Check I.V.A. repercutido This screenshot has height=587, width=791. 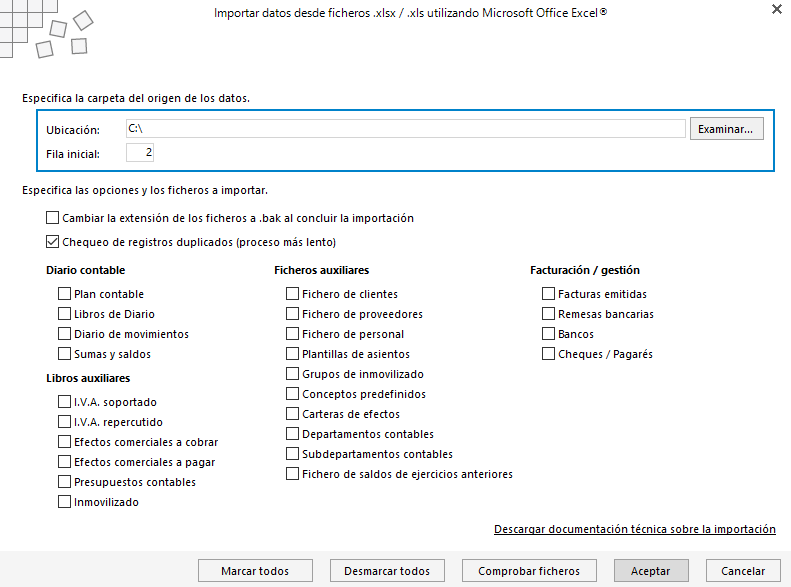point(64,422)
